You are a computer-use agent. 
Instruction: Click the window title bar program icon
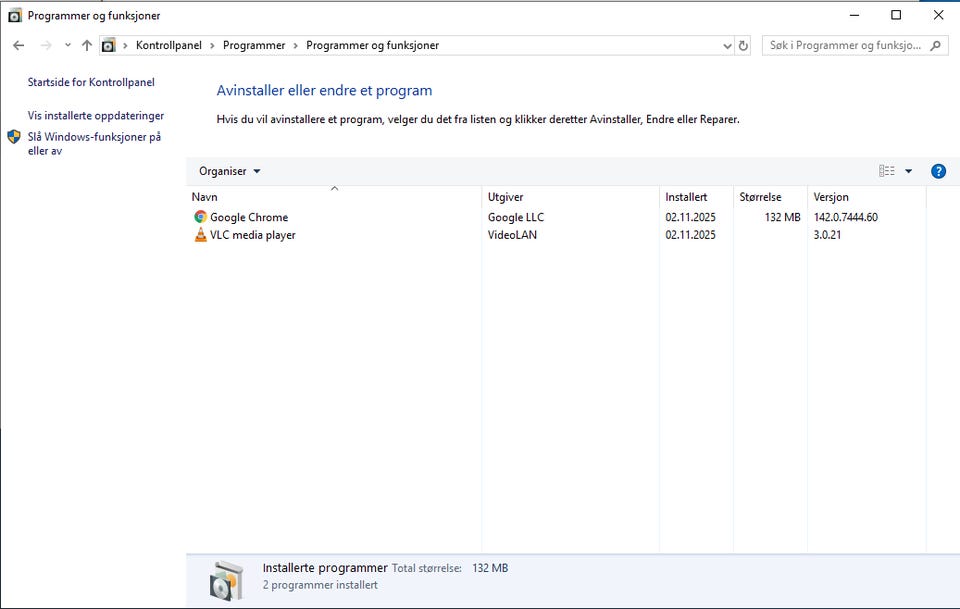(x=15, y=15)
